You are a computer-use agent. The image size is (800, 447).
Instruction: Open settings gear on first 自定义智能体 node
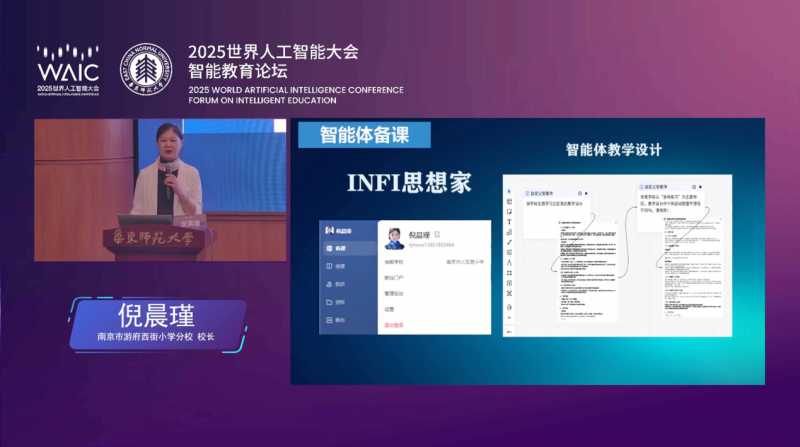(x=580, y=193)
